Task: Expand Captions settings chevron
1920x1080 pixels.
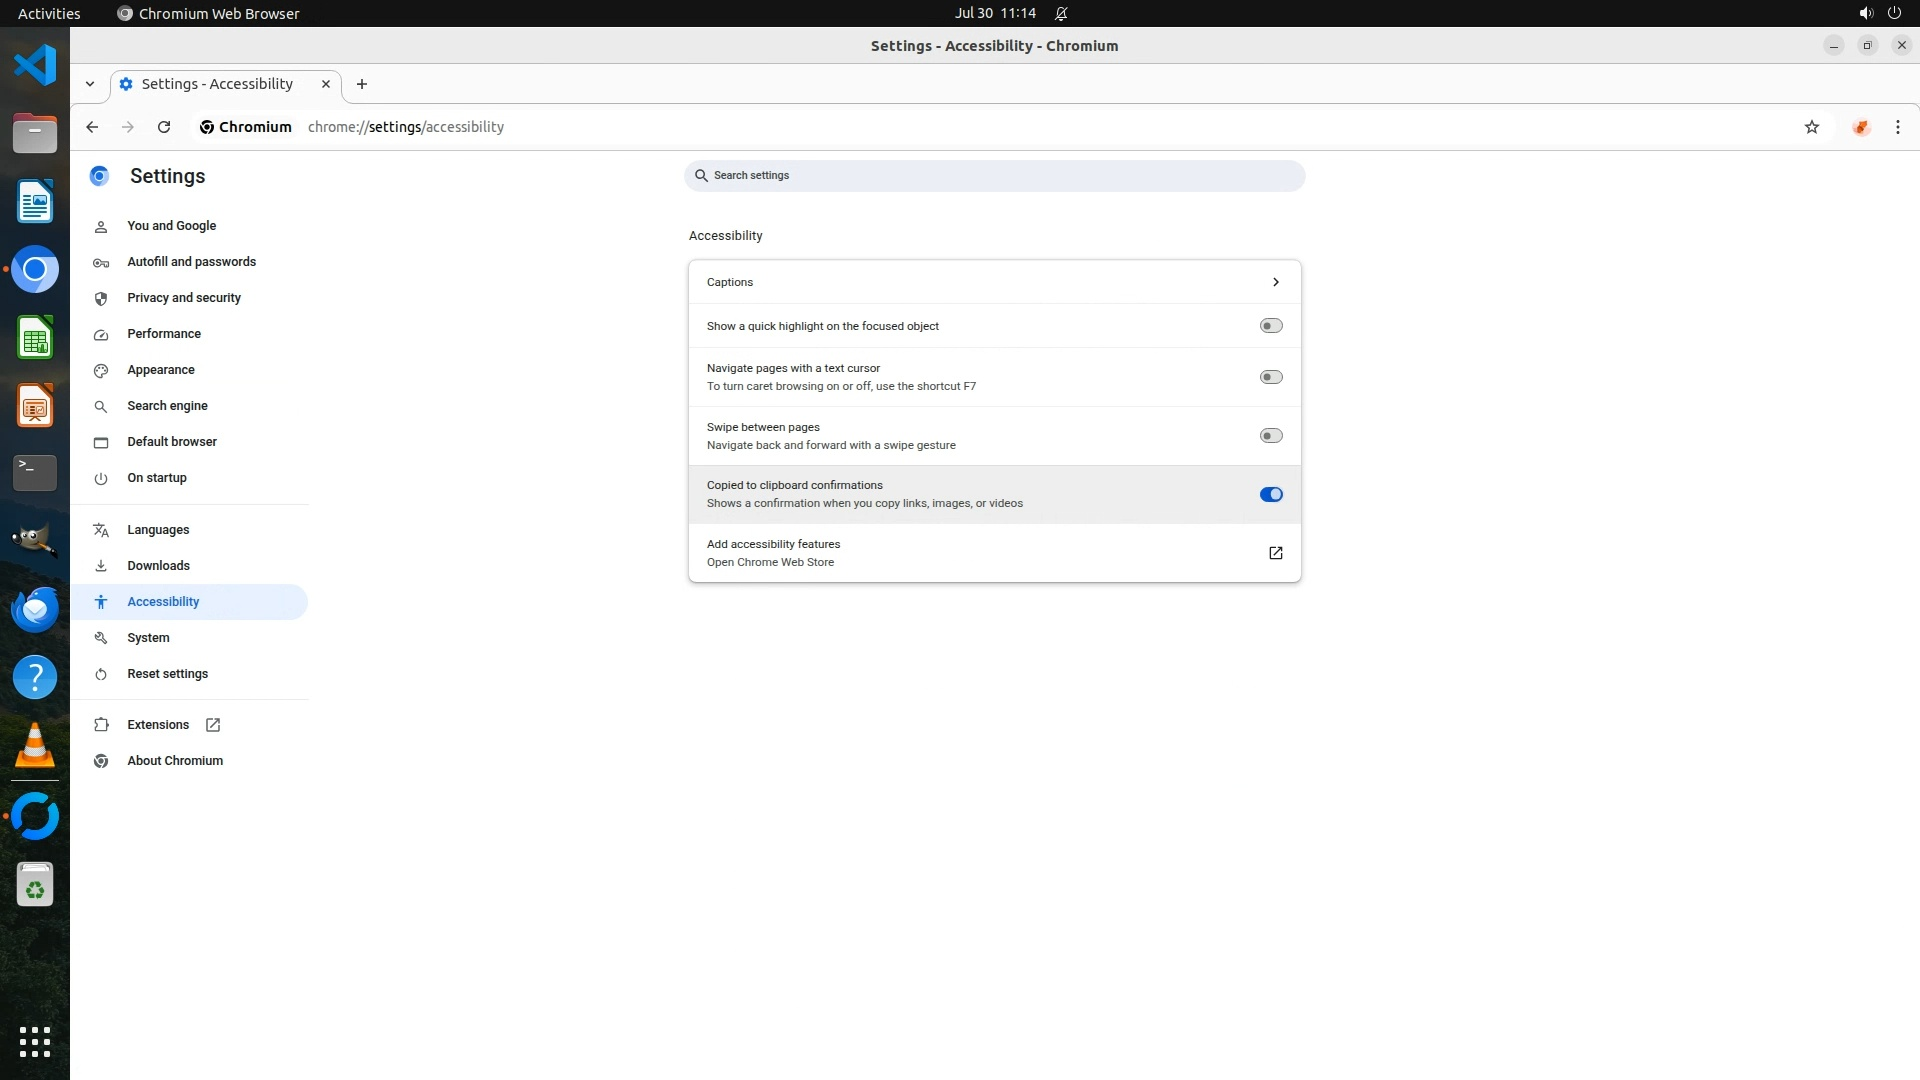Action: [1275, 282]
